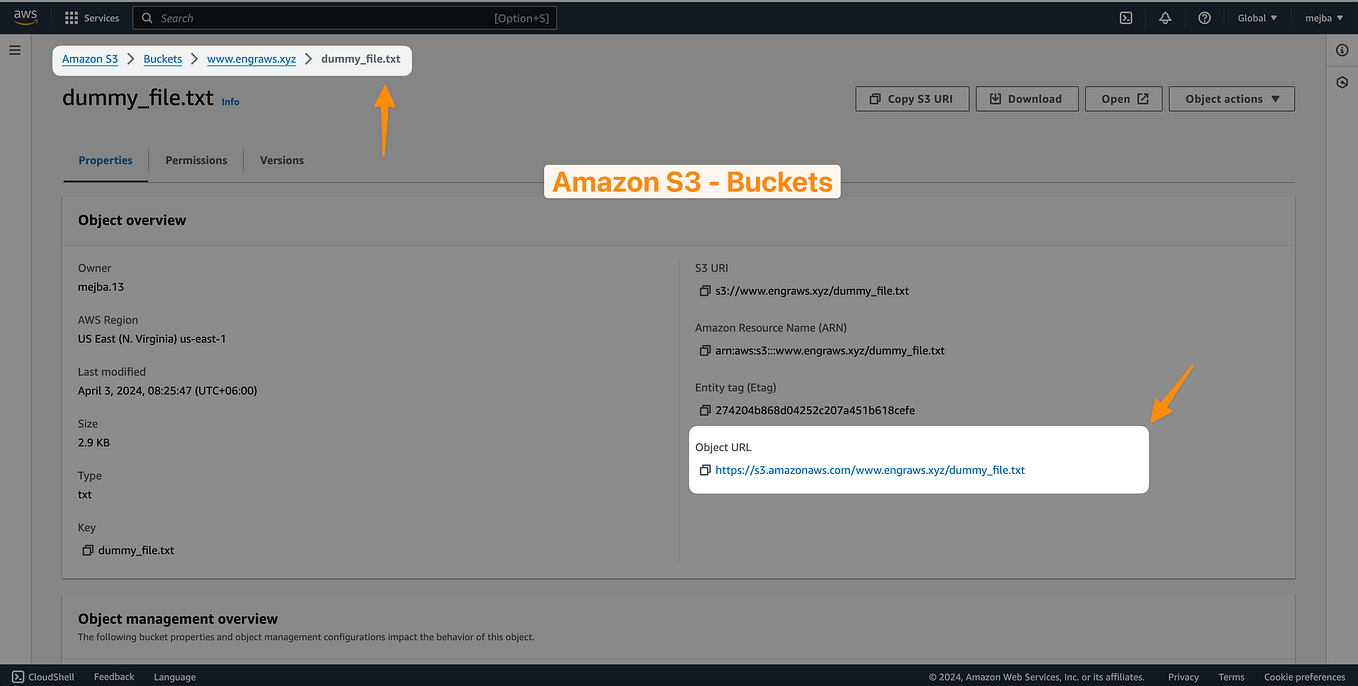Screen dimensions: 1358x686
Task: Launch CloudShell from the top navigation bar
Action: pyautogui.click(x=1126, y=17)
